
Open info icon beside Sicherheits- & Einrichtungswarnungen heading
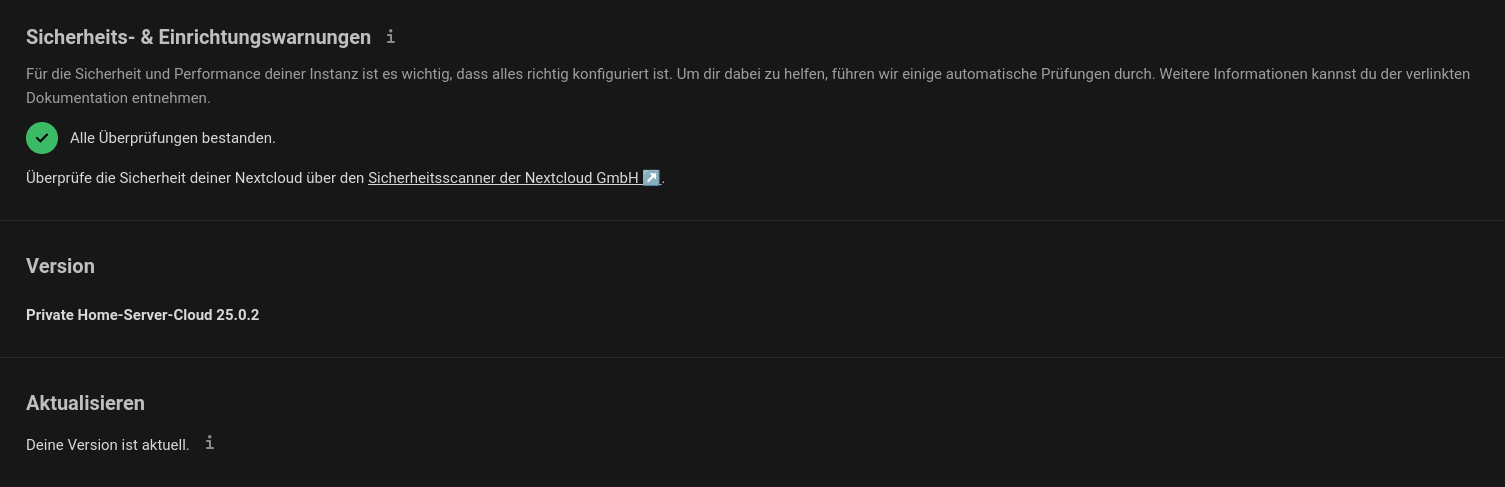(390, 37)
